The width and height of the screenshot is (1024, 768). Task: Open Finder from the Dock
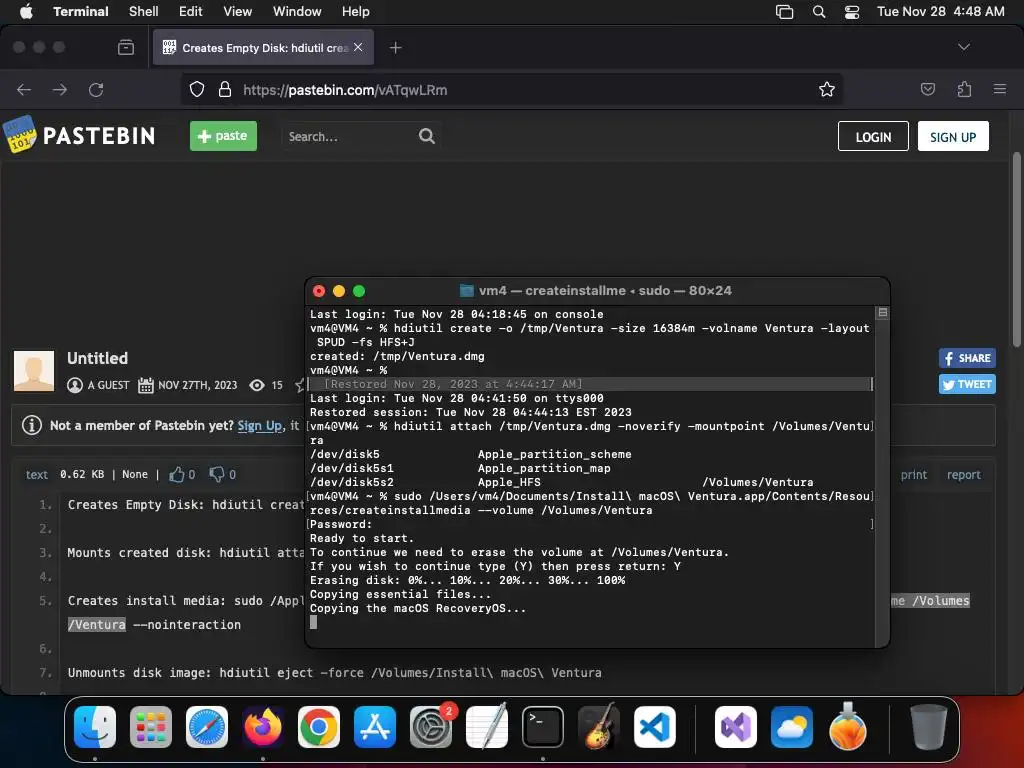[x=95, y=726]
